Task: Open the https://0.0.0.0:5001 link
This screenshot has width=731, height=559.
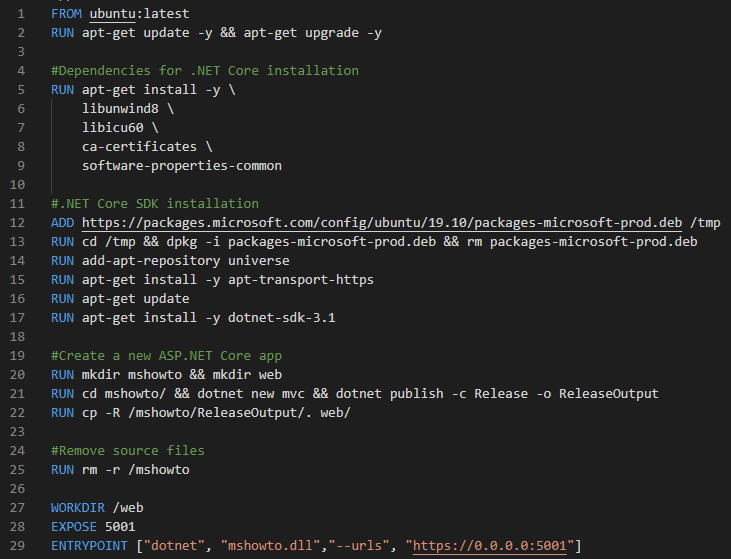Action: click(490, 546)
